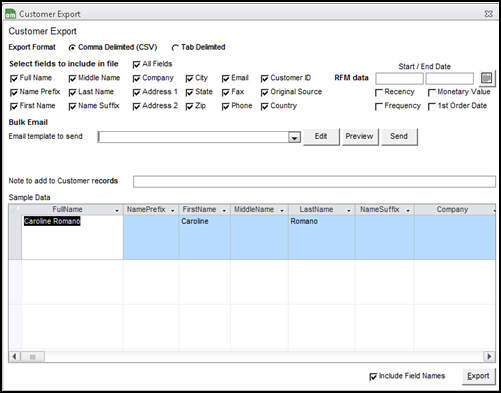
Task: Click the Company column header
Action: pos(455,210)
